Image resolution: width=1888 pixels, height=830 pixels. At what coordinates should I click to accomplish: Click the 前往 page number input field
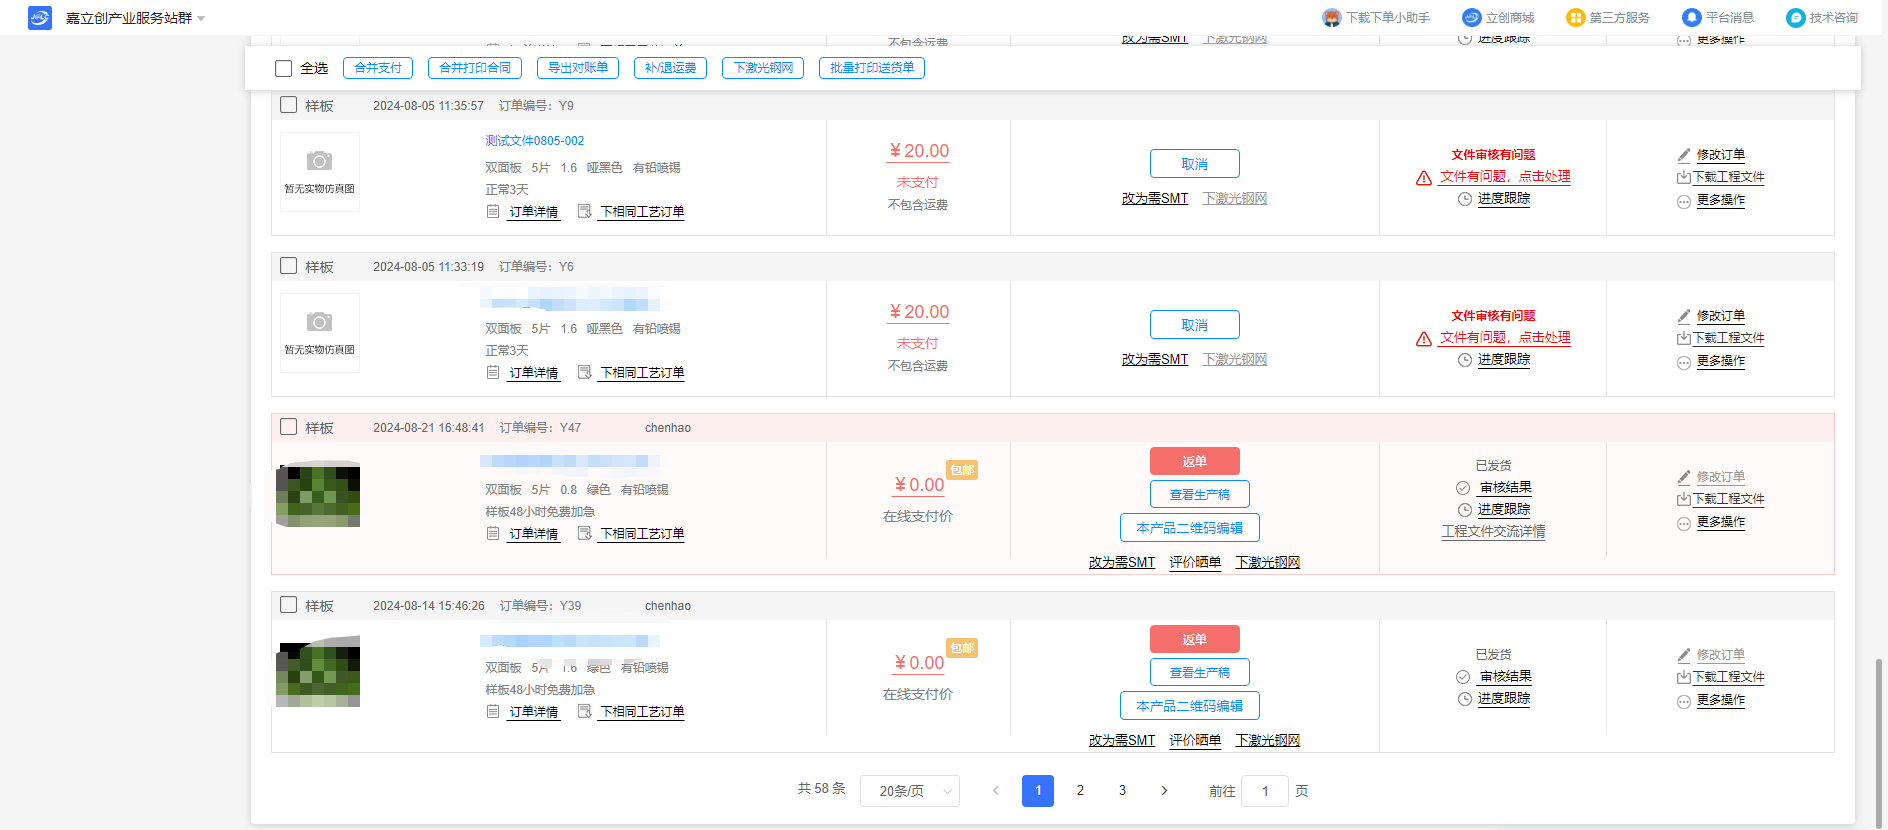coord(1264,791)
